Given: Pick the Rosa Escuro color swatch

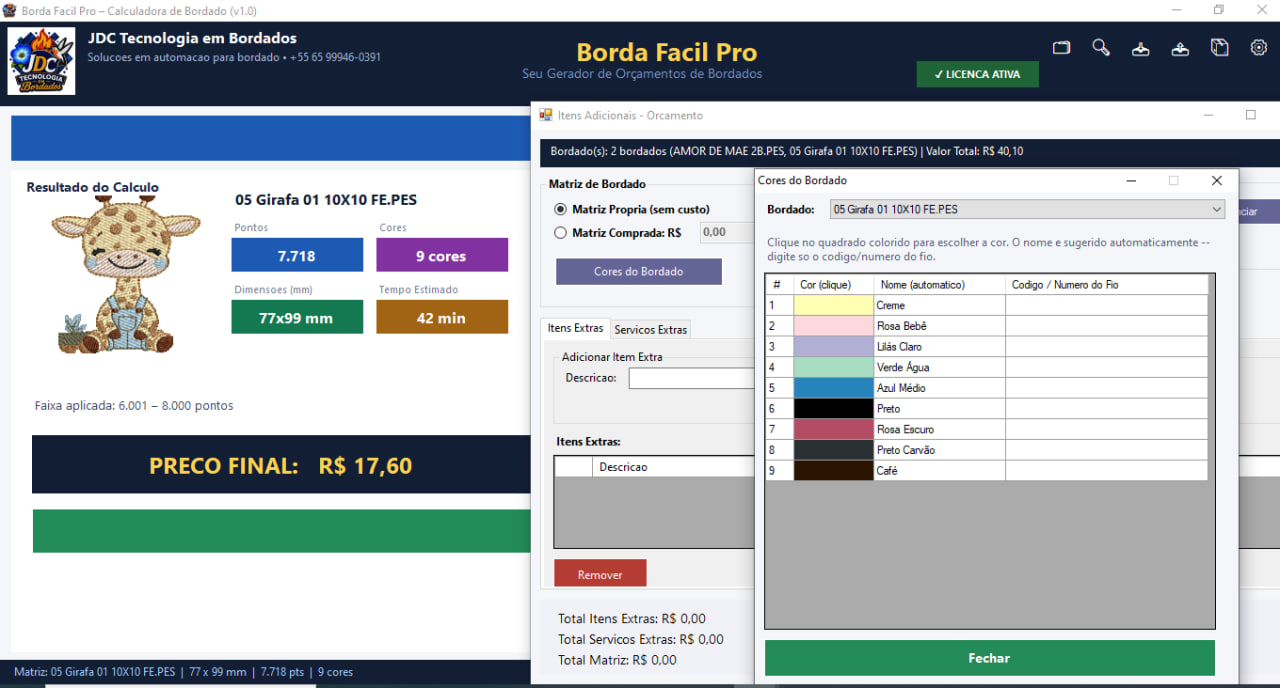Looking at the screenshot, I should click(x=833, y=429).
